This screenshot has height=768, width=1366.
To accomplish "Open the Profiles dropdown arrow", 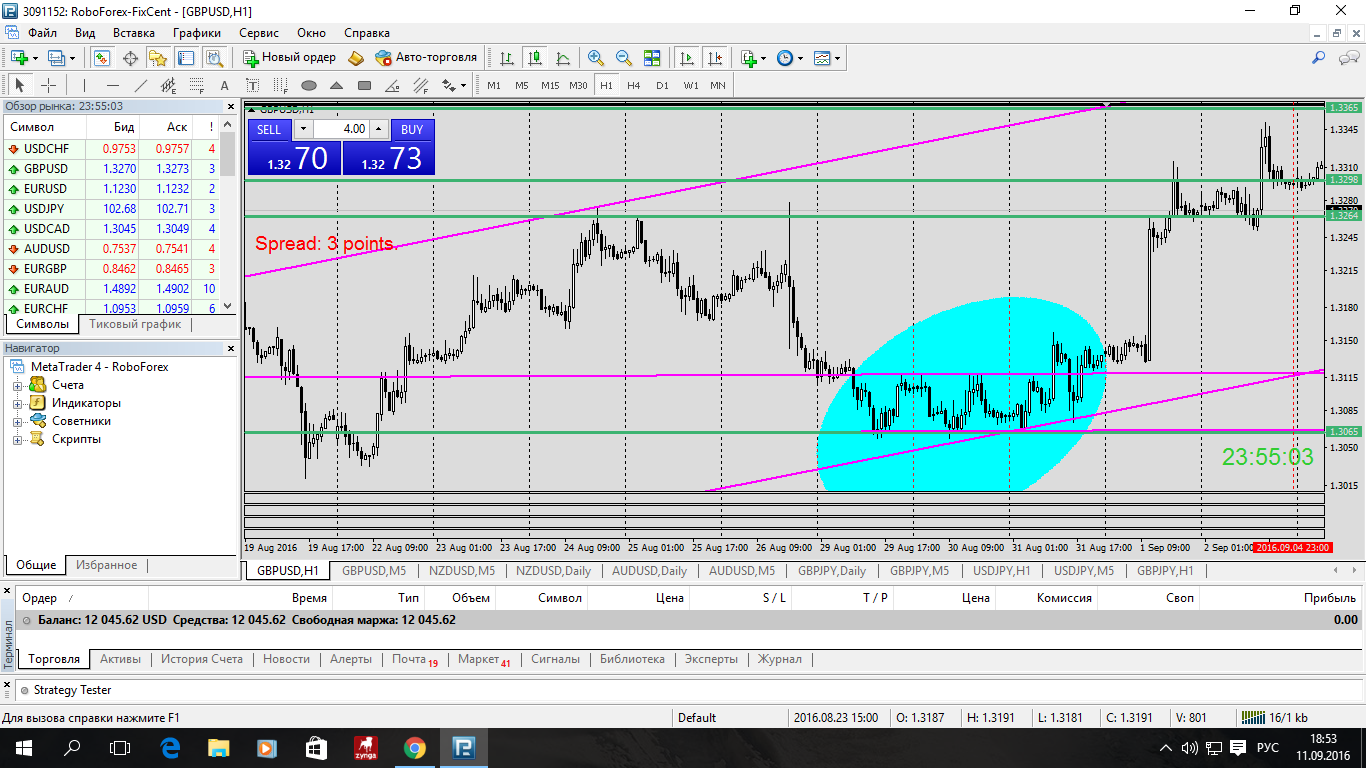I will click(x=72, y=58).
